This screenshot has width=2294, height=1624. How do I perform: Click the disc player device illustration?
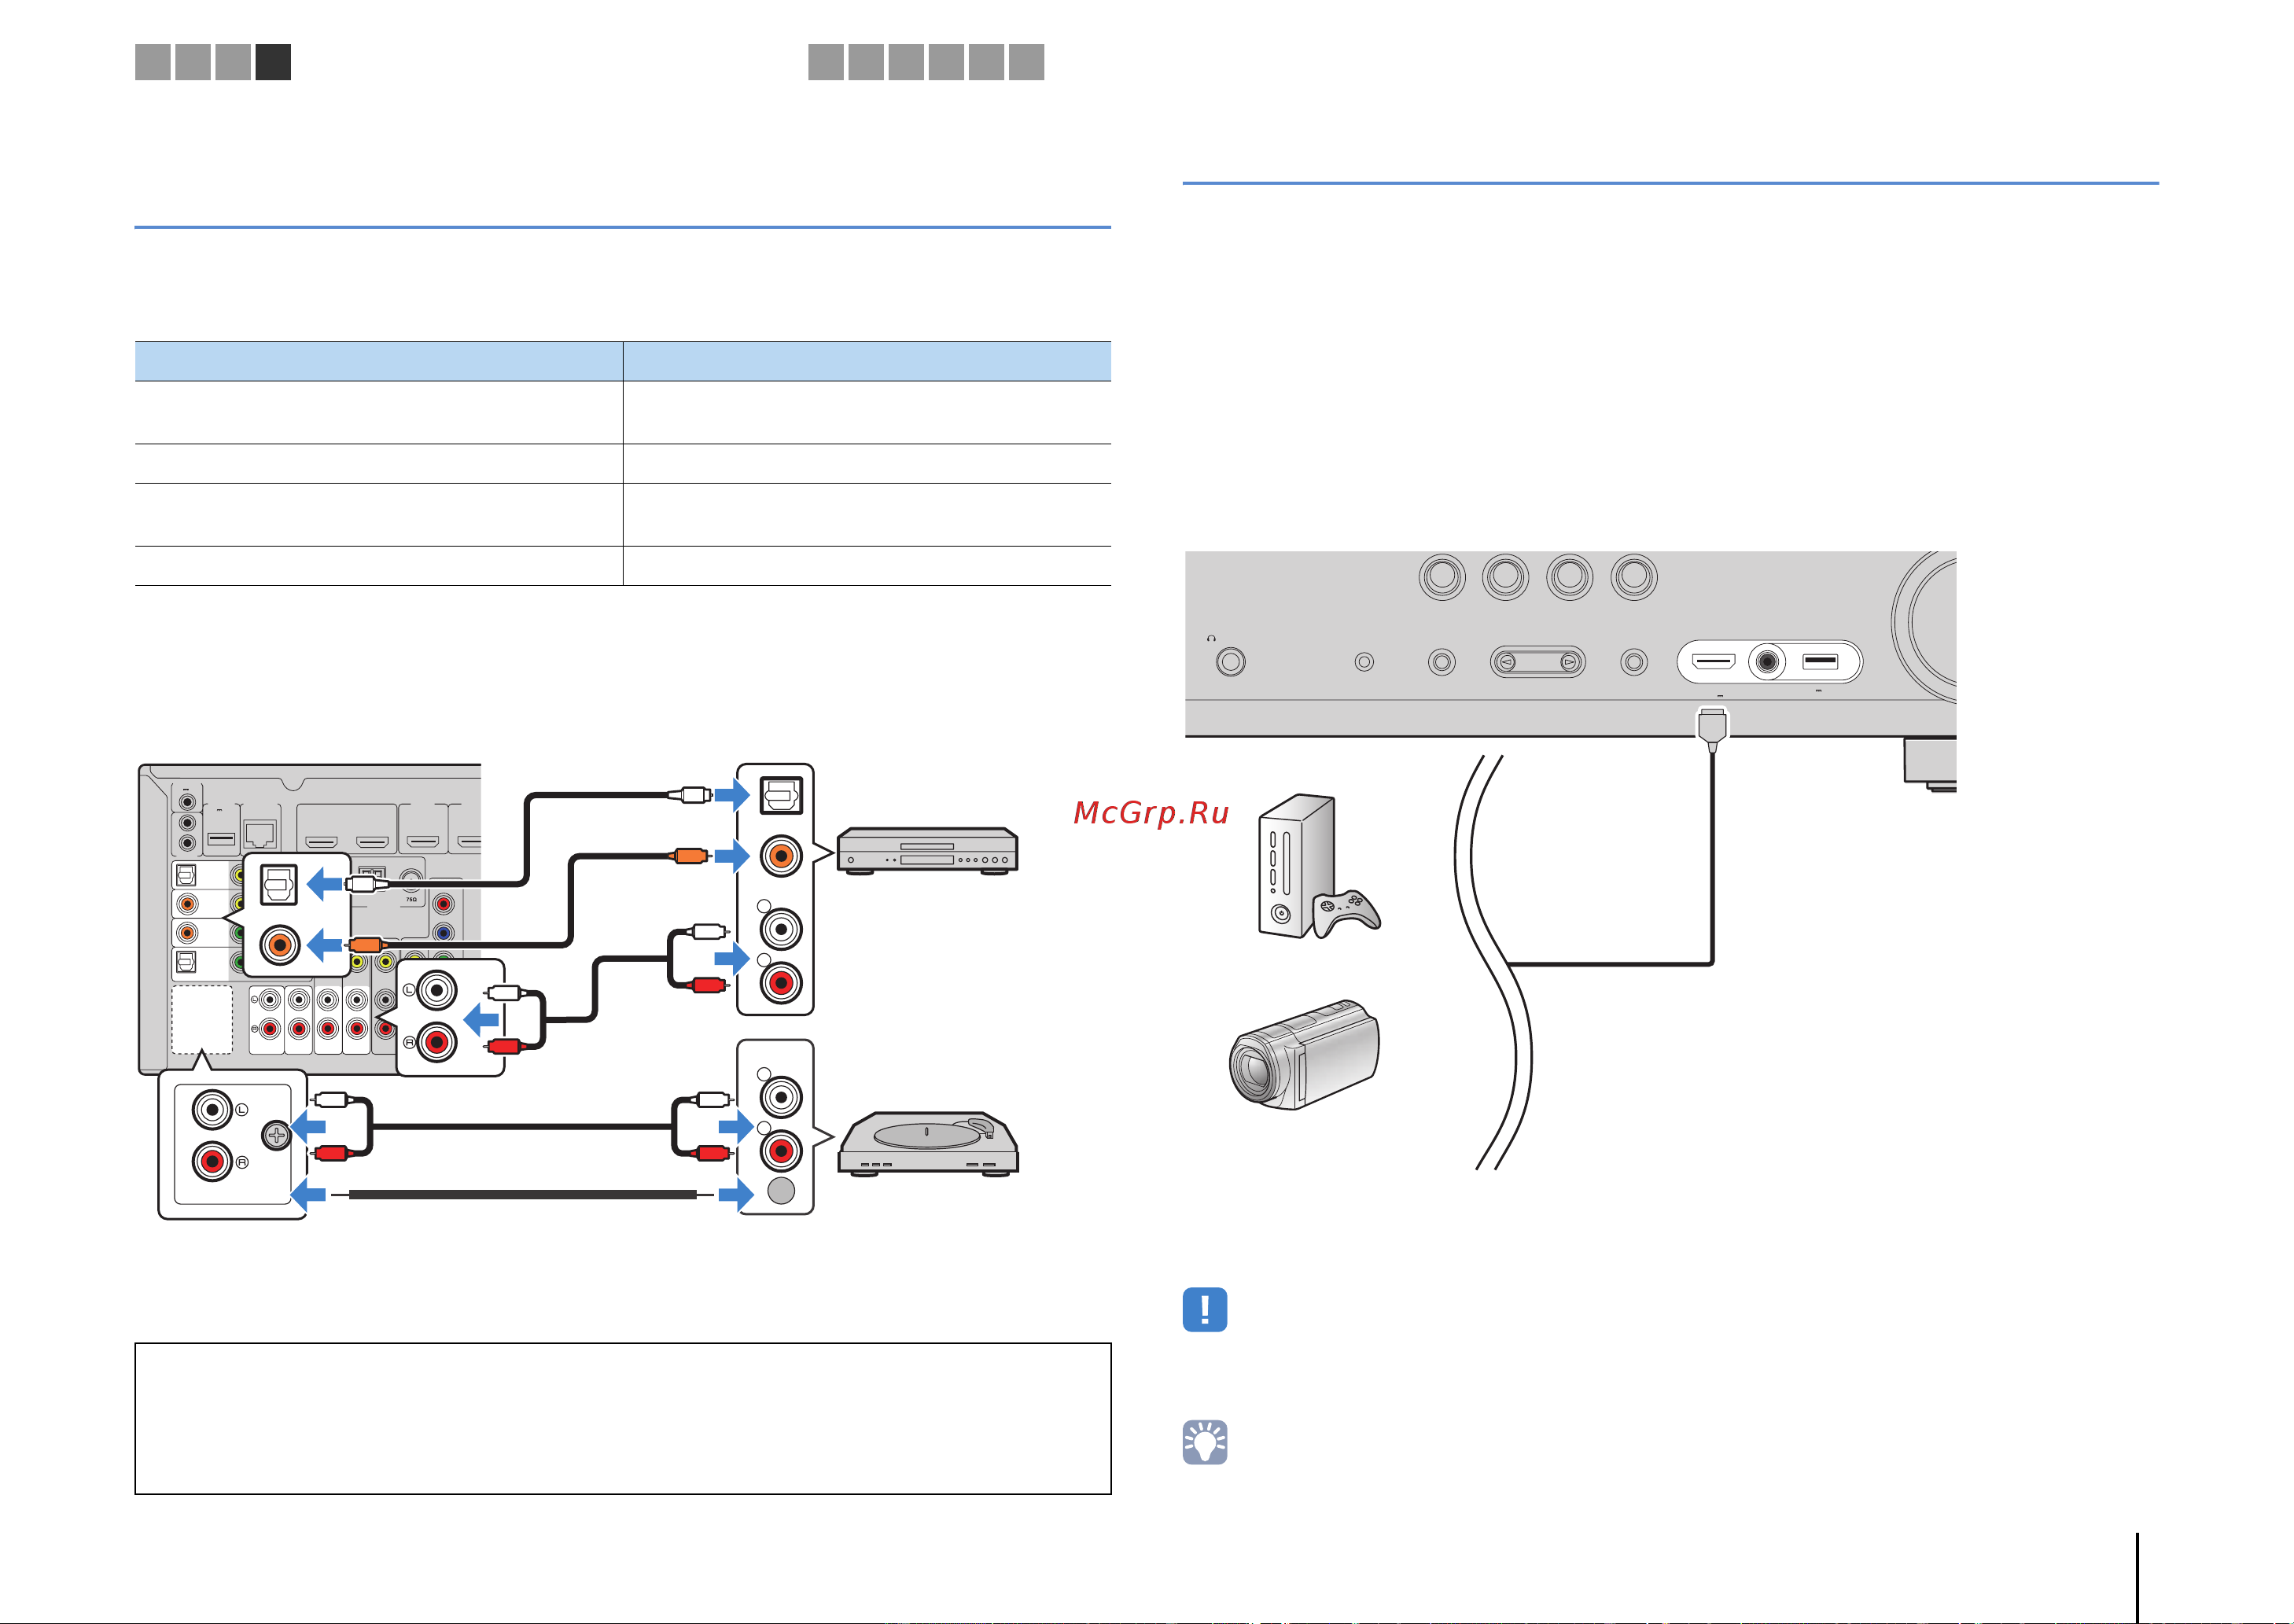click(x=927, y=851)
